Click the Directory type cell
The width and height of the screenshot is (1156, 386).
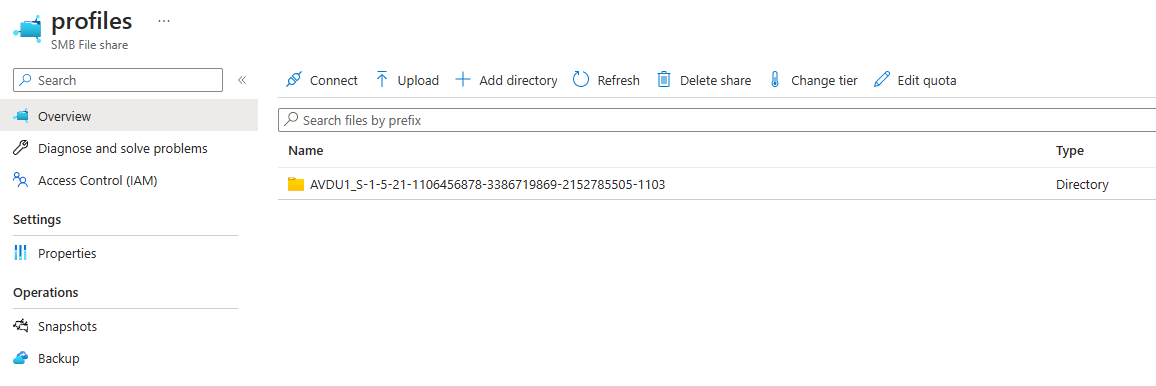click(x=1082, y=185)
